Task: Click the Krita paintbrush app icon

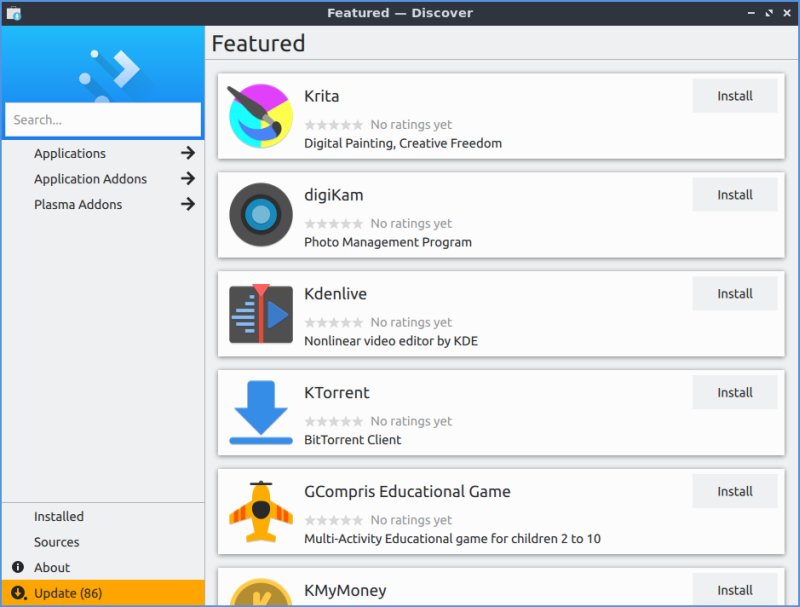Action: (260, 116)
